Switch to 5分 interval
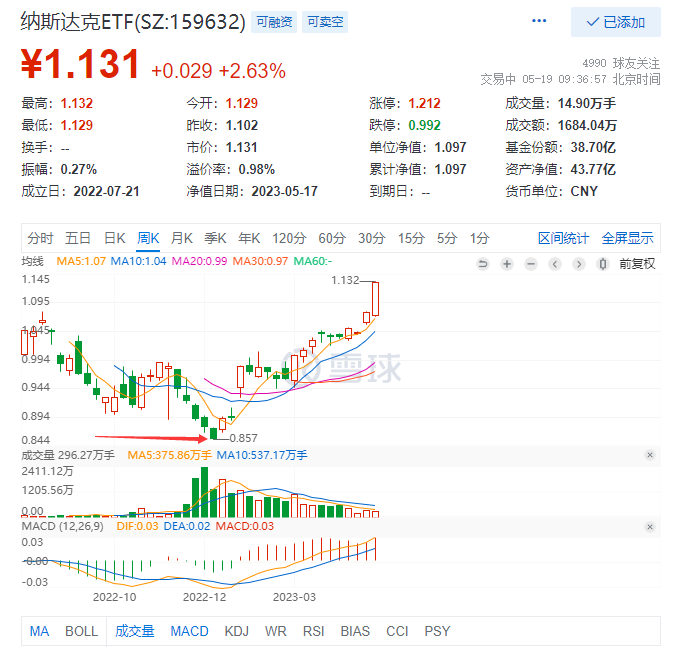676x657 pixels. [447, 238]
